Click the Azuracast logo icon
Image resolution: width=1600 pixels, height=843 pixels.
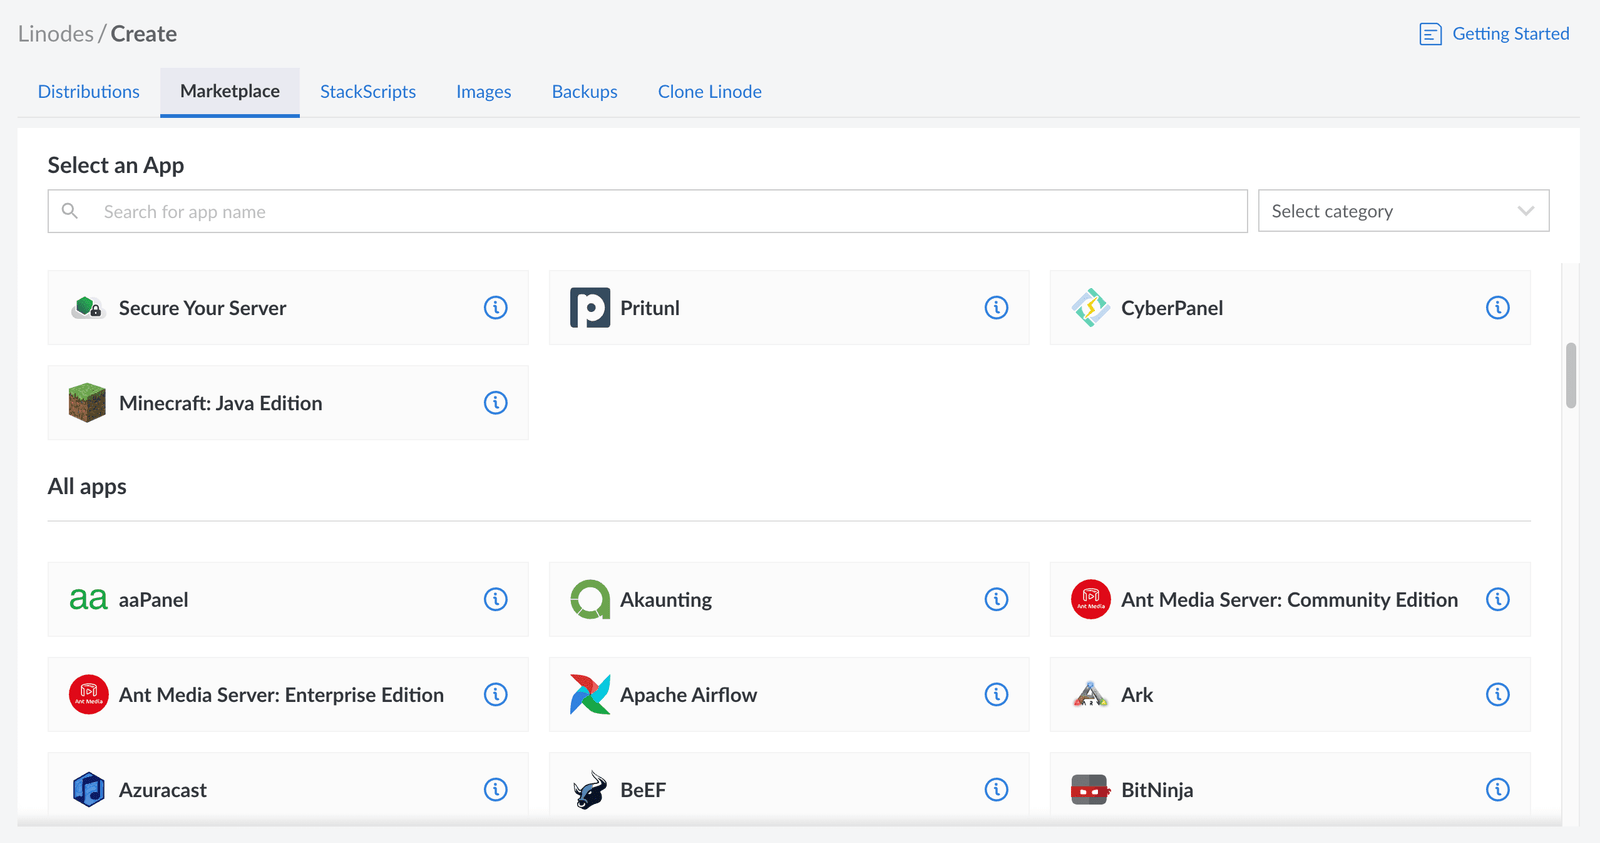coord(88,789)
